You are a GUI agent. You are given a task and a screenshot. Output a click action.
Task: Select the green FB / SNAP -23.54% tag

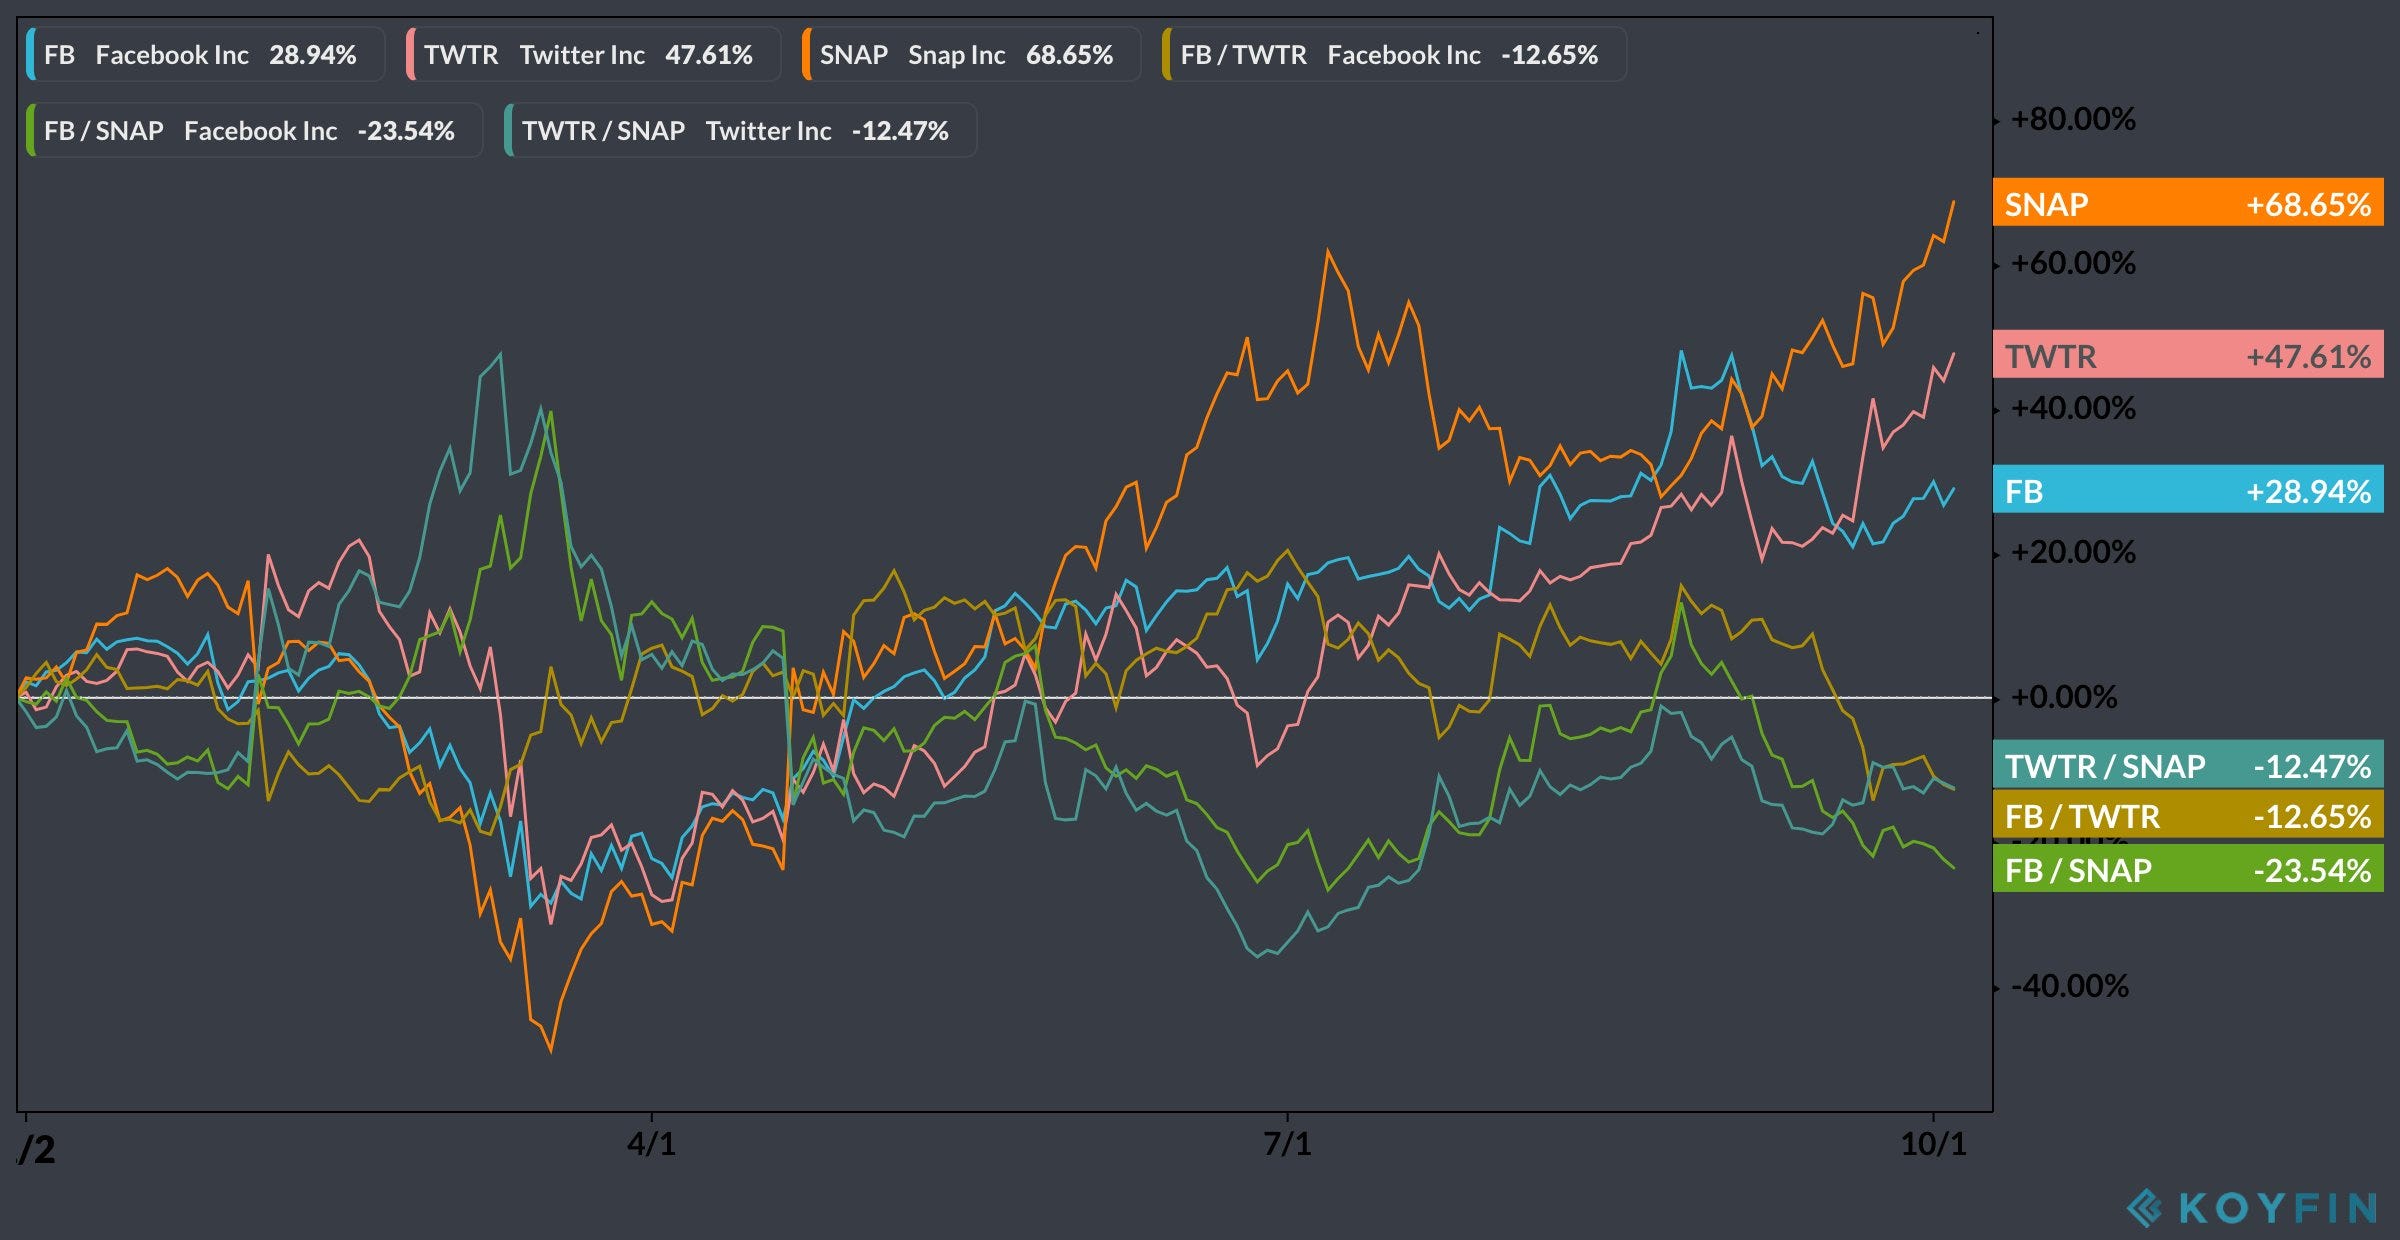coord(2187,870)
